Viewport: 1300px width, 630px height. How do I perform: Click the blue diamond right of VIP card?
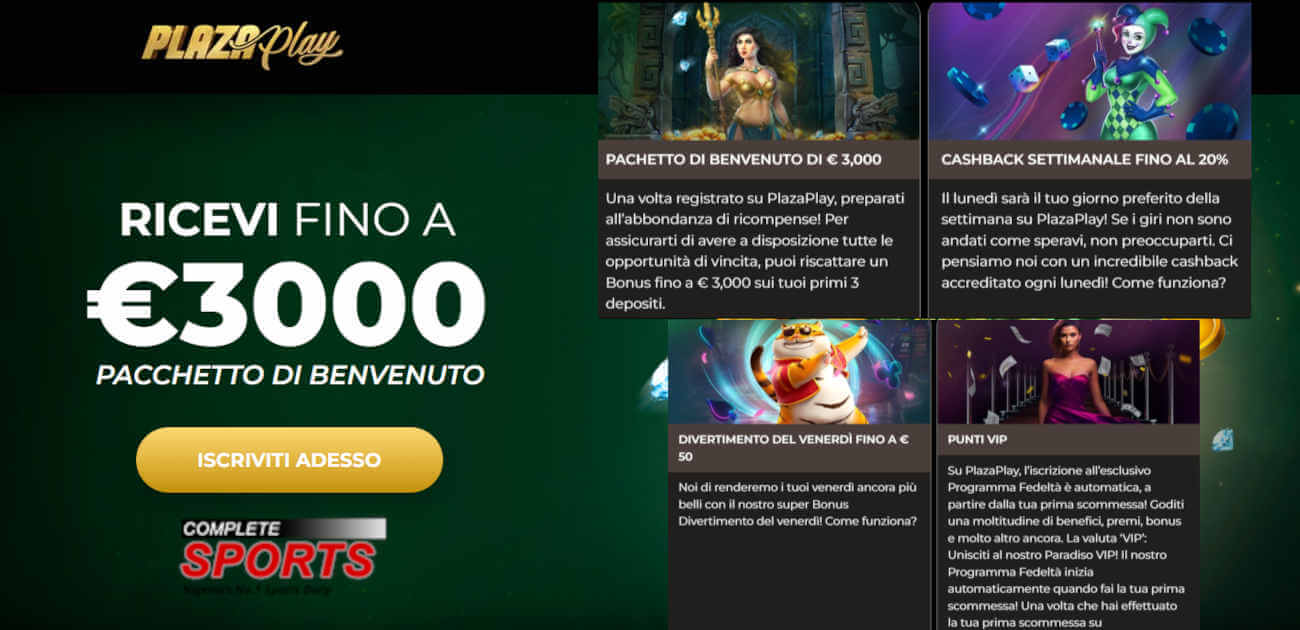click(x=1222, y=439)
